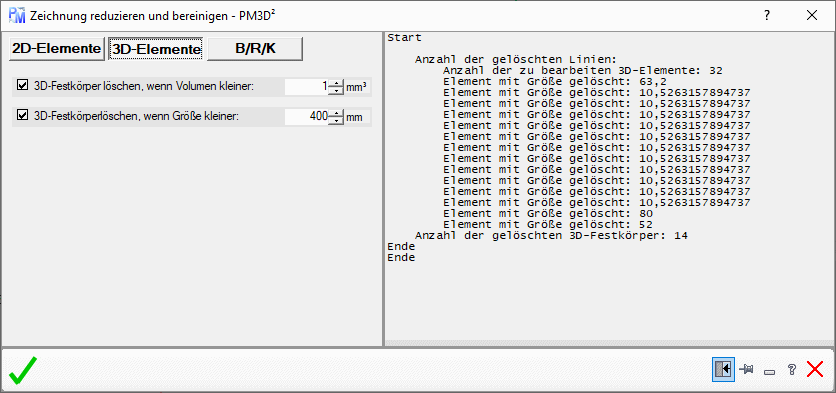
Task: Toggle the log panel collapse icon
Action: click(x=723, y=370)
